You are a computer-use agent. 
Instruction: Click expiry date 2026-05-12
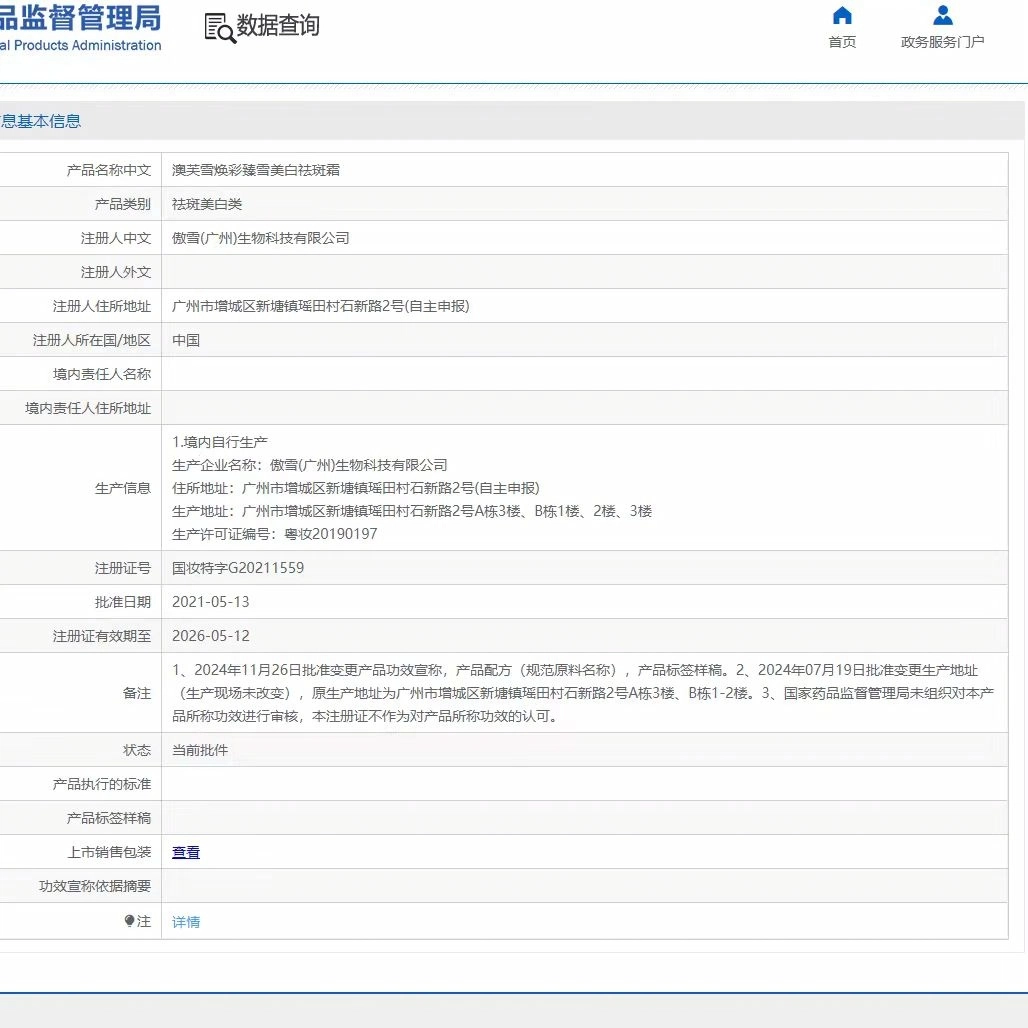[211, 636]
